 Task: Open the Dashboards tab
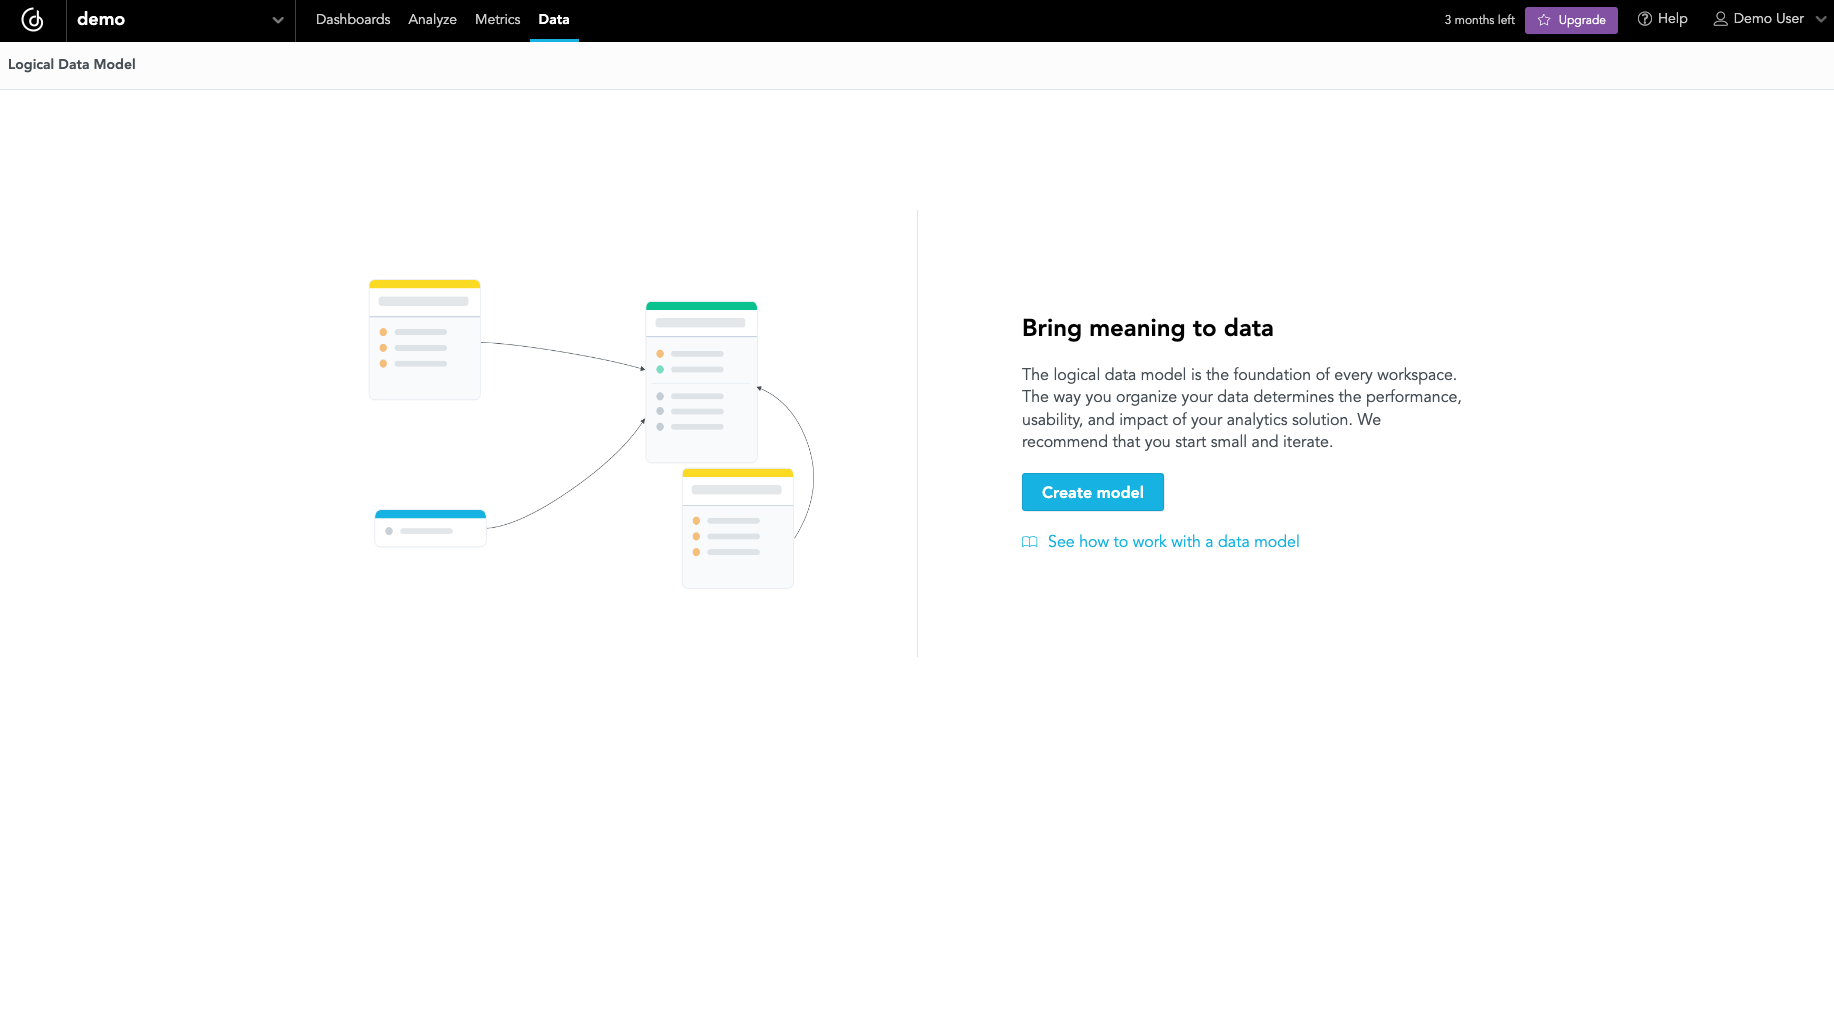pyautogui.click(x=353, y=19)
